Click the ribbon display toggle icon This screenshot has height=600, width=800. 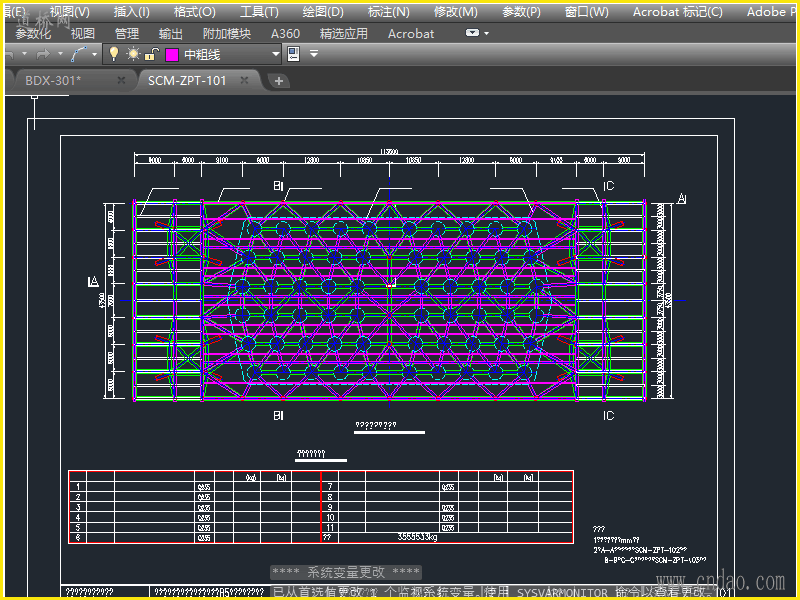pyautogui.click(x=473, y=33)
